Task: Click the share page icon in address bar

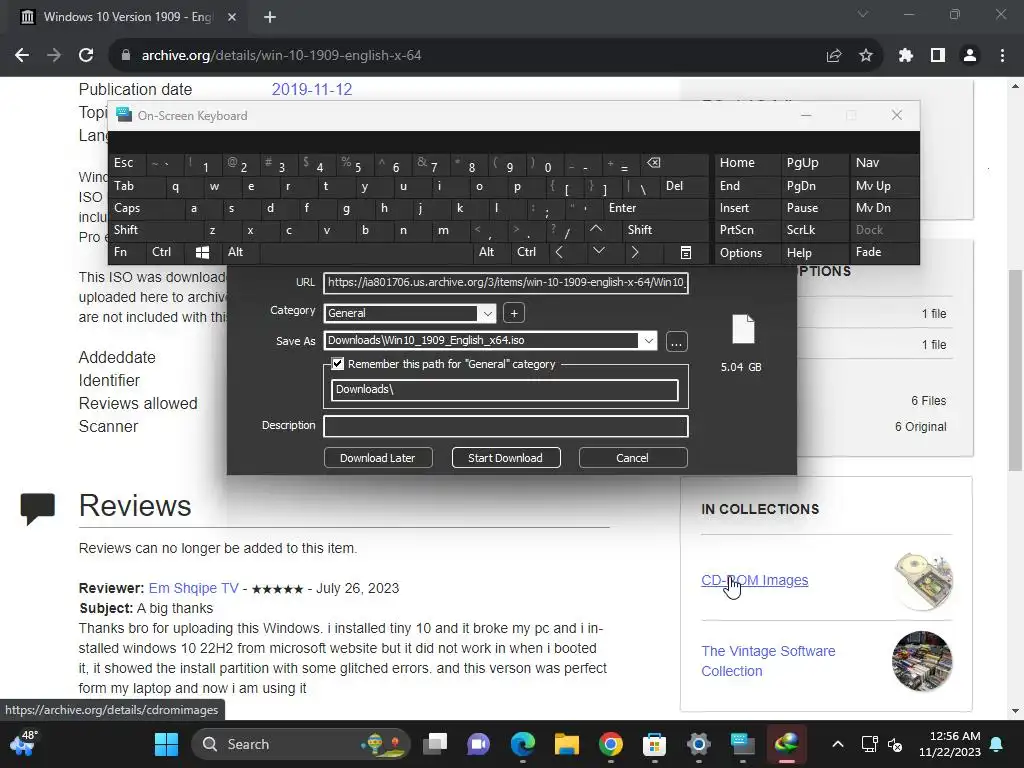Action: coord(833,56)
